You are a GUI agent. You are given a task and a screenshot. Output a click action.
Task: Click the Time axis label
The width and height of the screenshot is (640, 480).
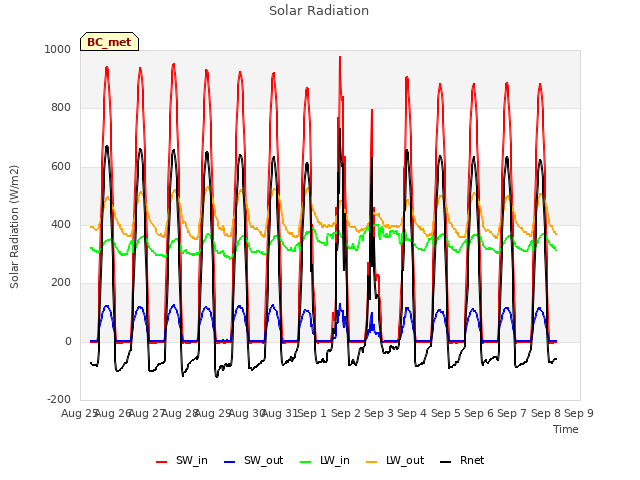(x=566, y=429)
